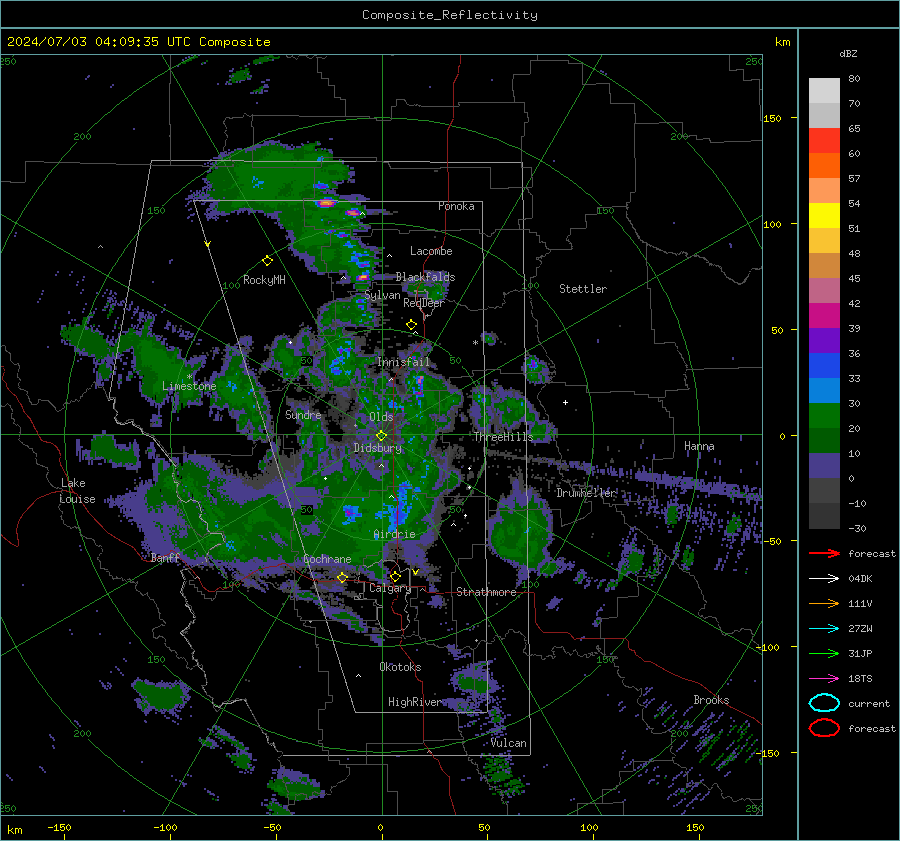Screen dimensions: 900x841
Task: Click the yellow diamond marker below Cochrane
Action: tap(342, 577)
